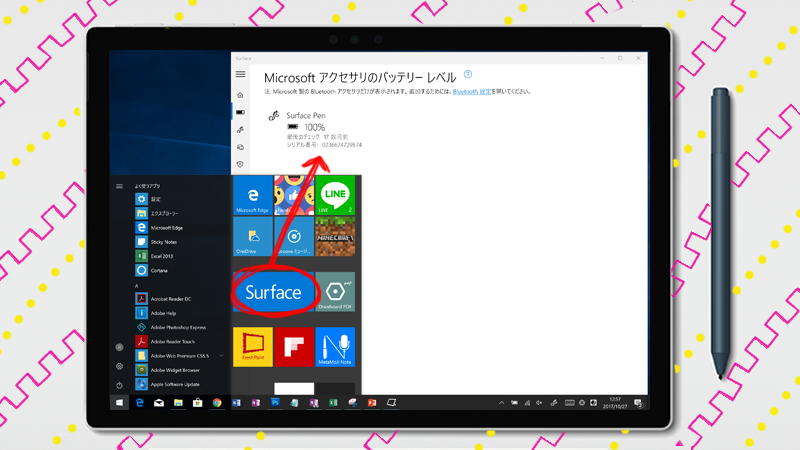Switch to the Surface app on taskbar
The image size is (800, 450).
pos(391,403)
